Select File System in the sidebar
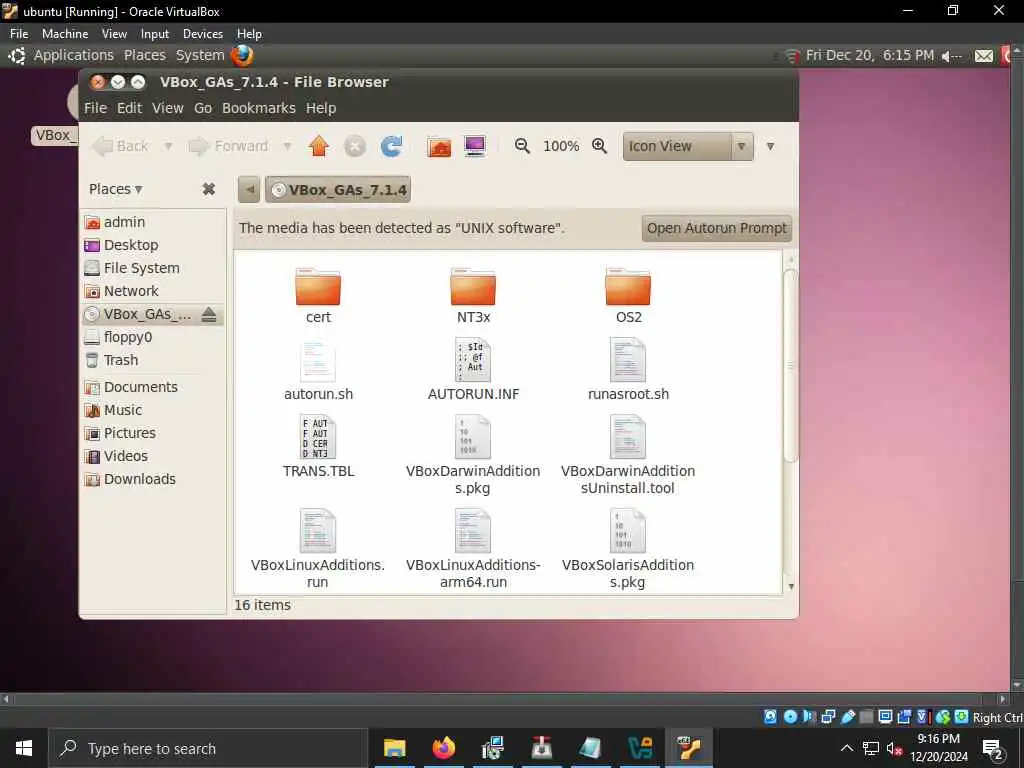This screenshot has width=1024, height=768. point(153,268)
